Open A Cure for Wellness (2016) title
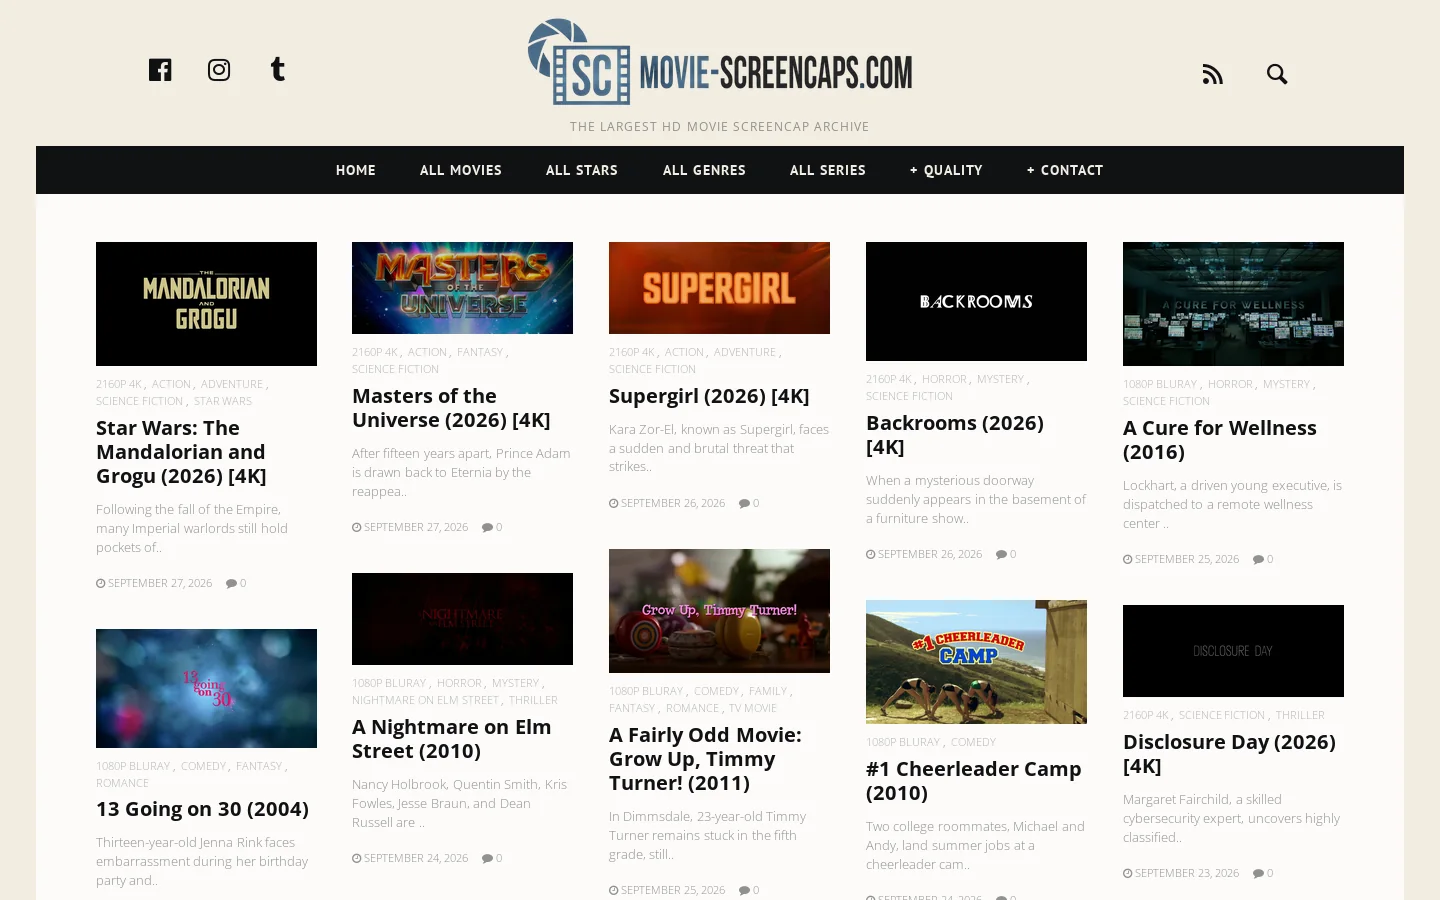 click(x=1220, y=440)
